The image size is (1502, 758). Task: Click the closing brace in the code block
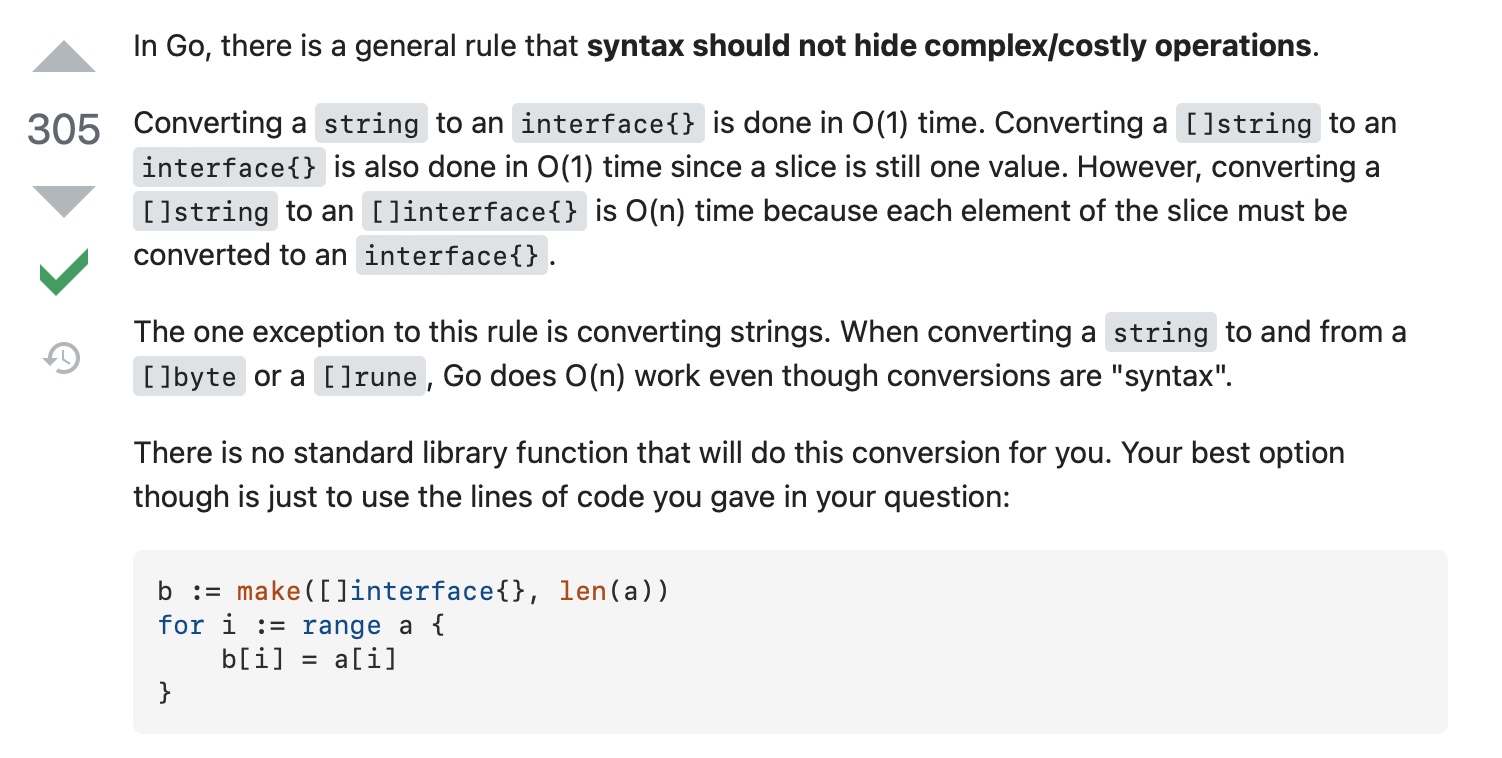(x=165, y=692)
